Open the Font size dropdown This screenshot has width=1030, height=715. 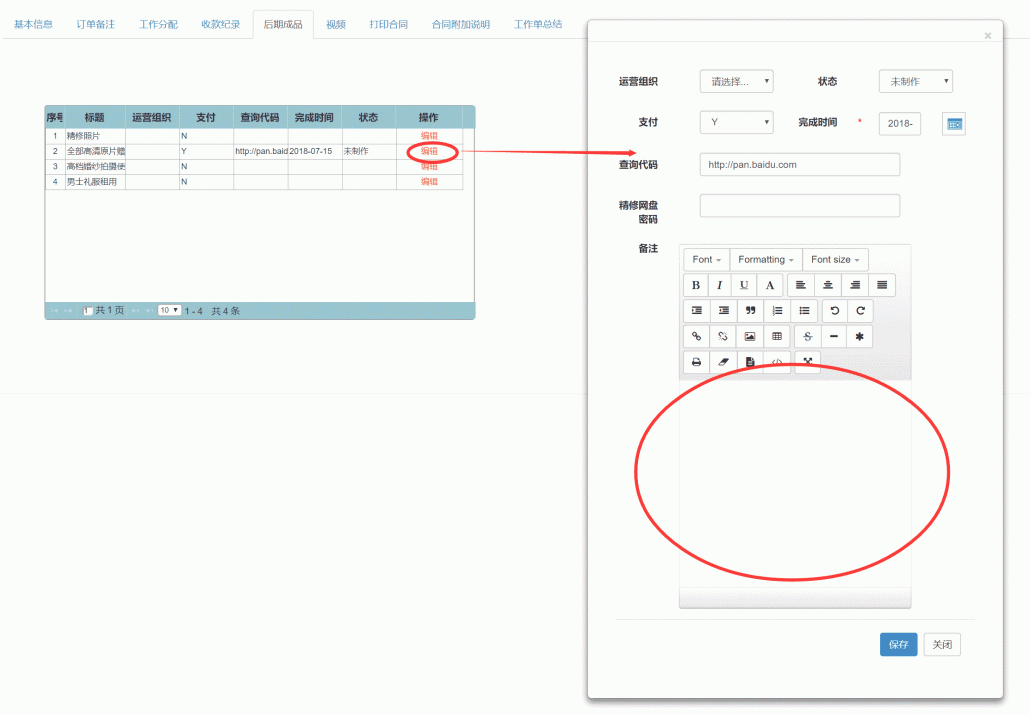pyautogui.click(x=835, y=260)
